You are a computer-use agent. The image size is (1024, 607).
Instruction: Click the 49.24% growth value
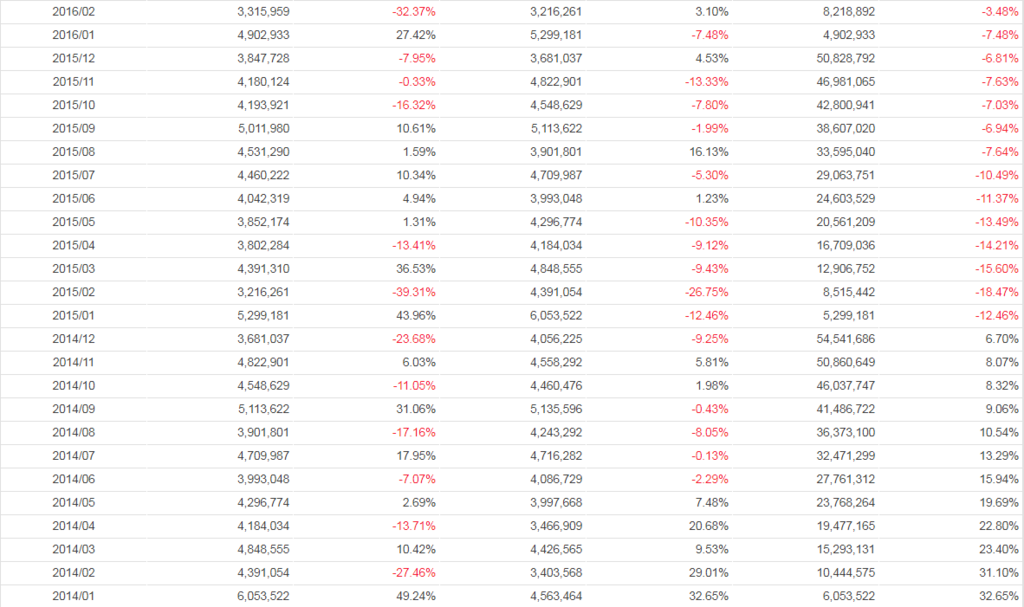click(417, 596)
